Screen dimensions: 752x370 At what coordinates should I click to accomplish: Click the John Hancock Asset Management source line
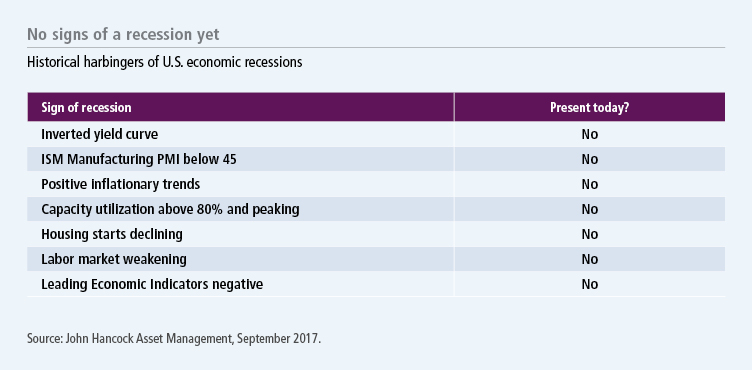(174, 338)
